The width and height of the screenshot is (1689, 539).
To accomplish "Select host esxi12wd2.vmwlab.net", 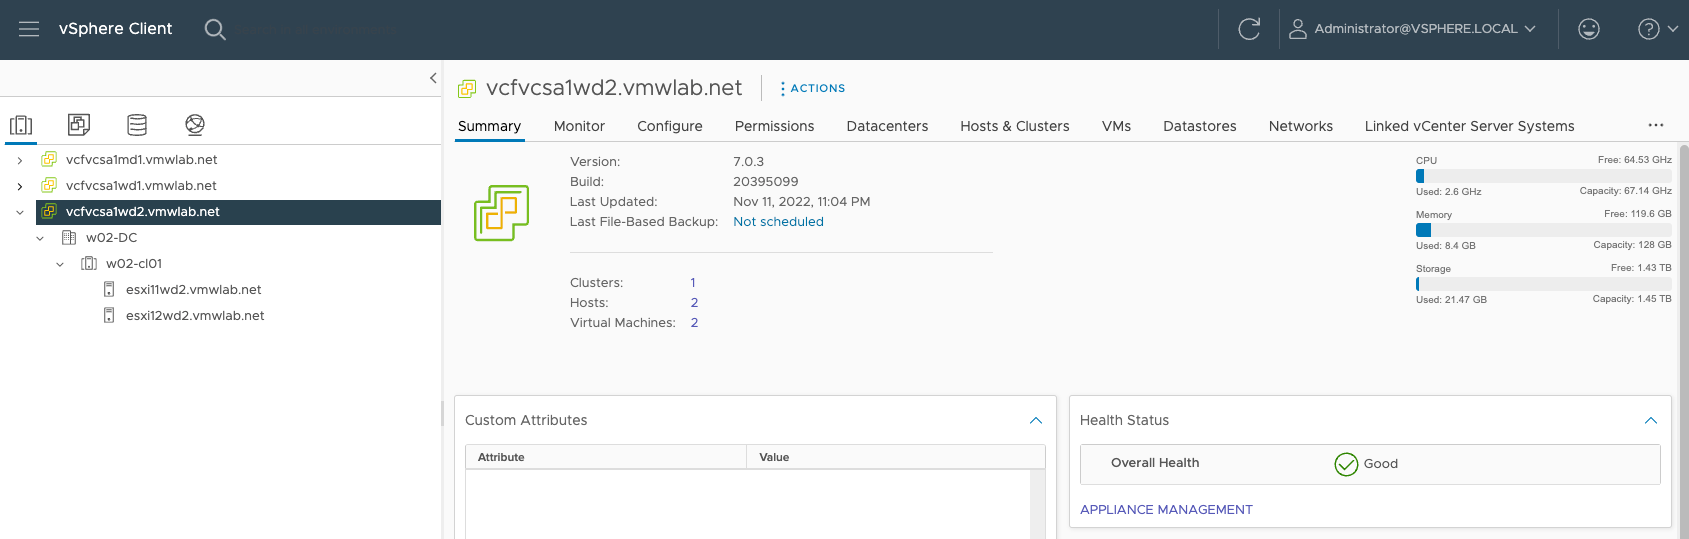I will point(195,315).
